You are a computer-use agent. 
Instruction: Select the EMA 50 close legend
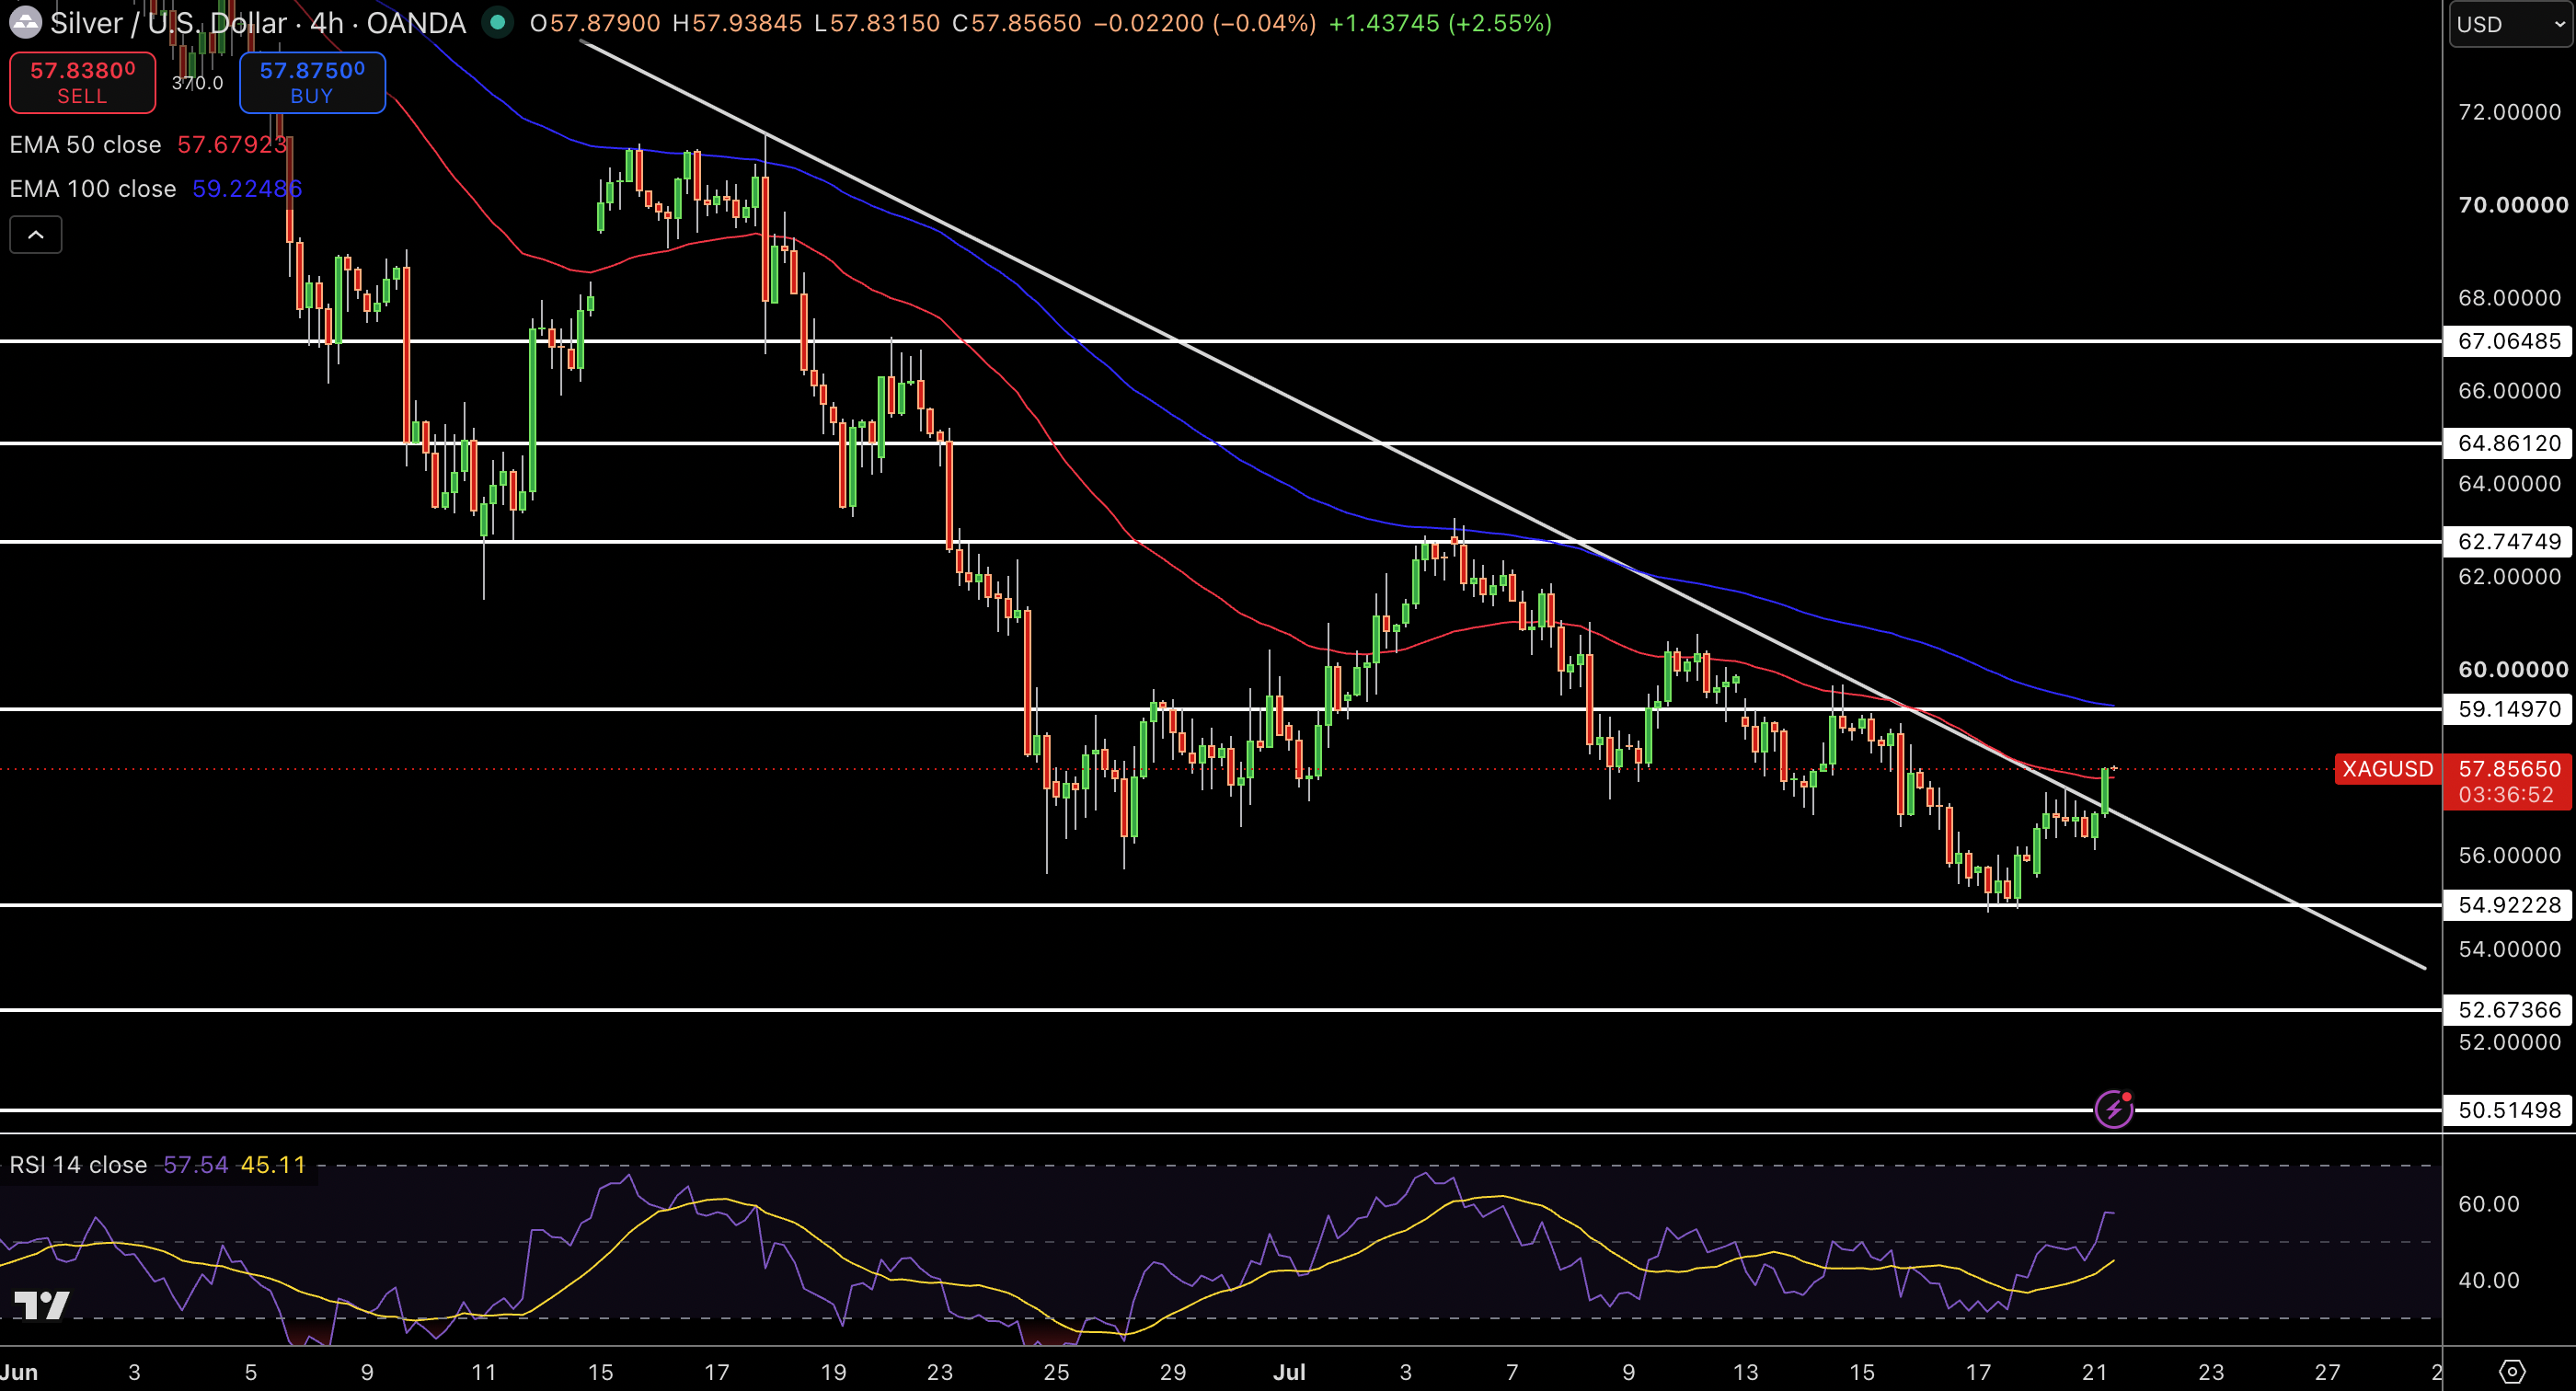click(x=85, y=145)
